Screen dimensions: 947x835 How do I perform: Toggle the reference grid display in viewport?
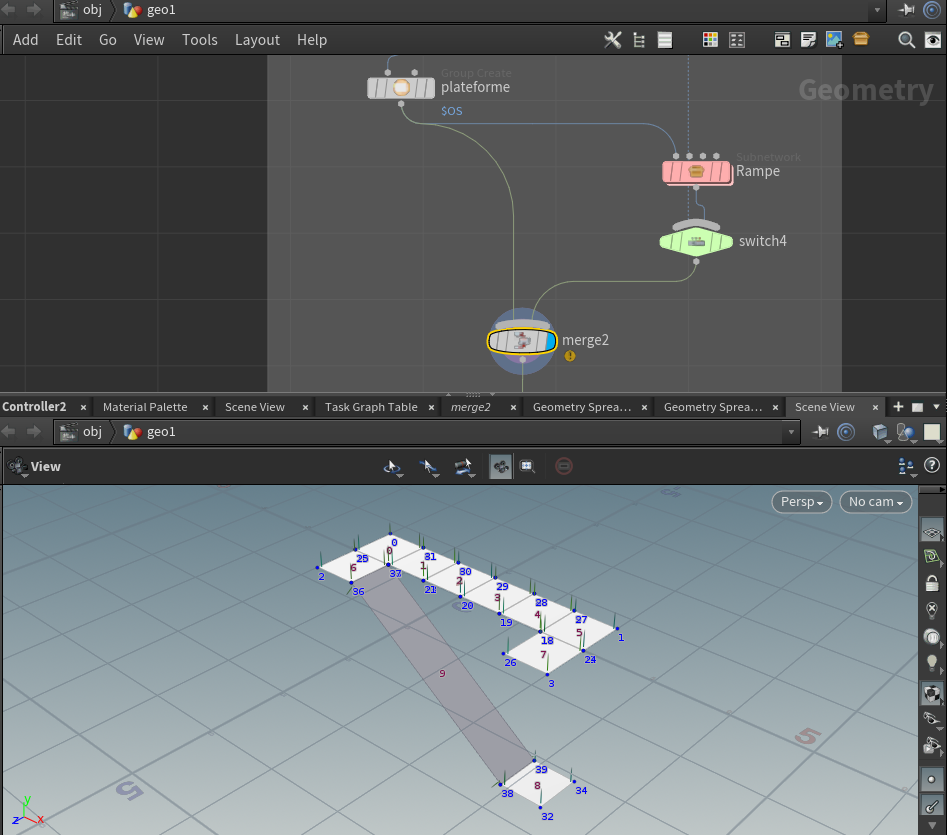(932, 531)
